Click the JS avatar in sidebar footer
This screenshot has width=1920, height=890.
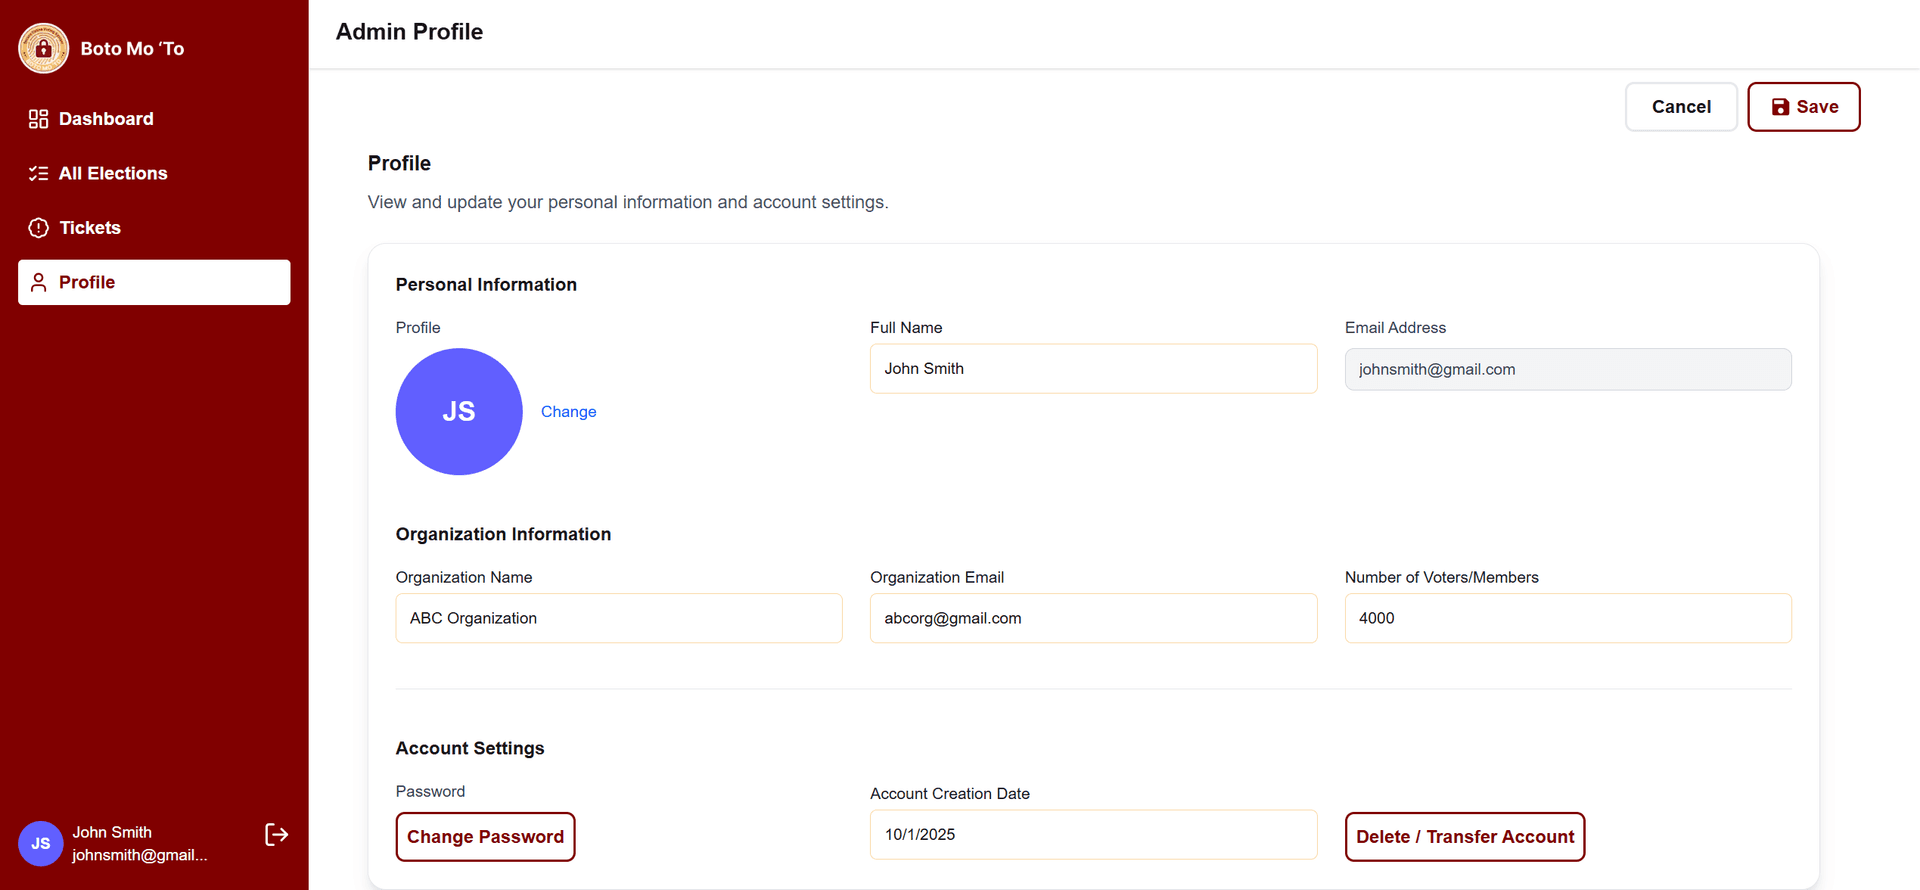point(40,843)
